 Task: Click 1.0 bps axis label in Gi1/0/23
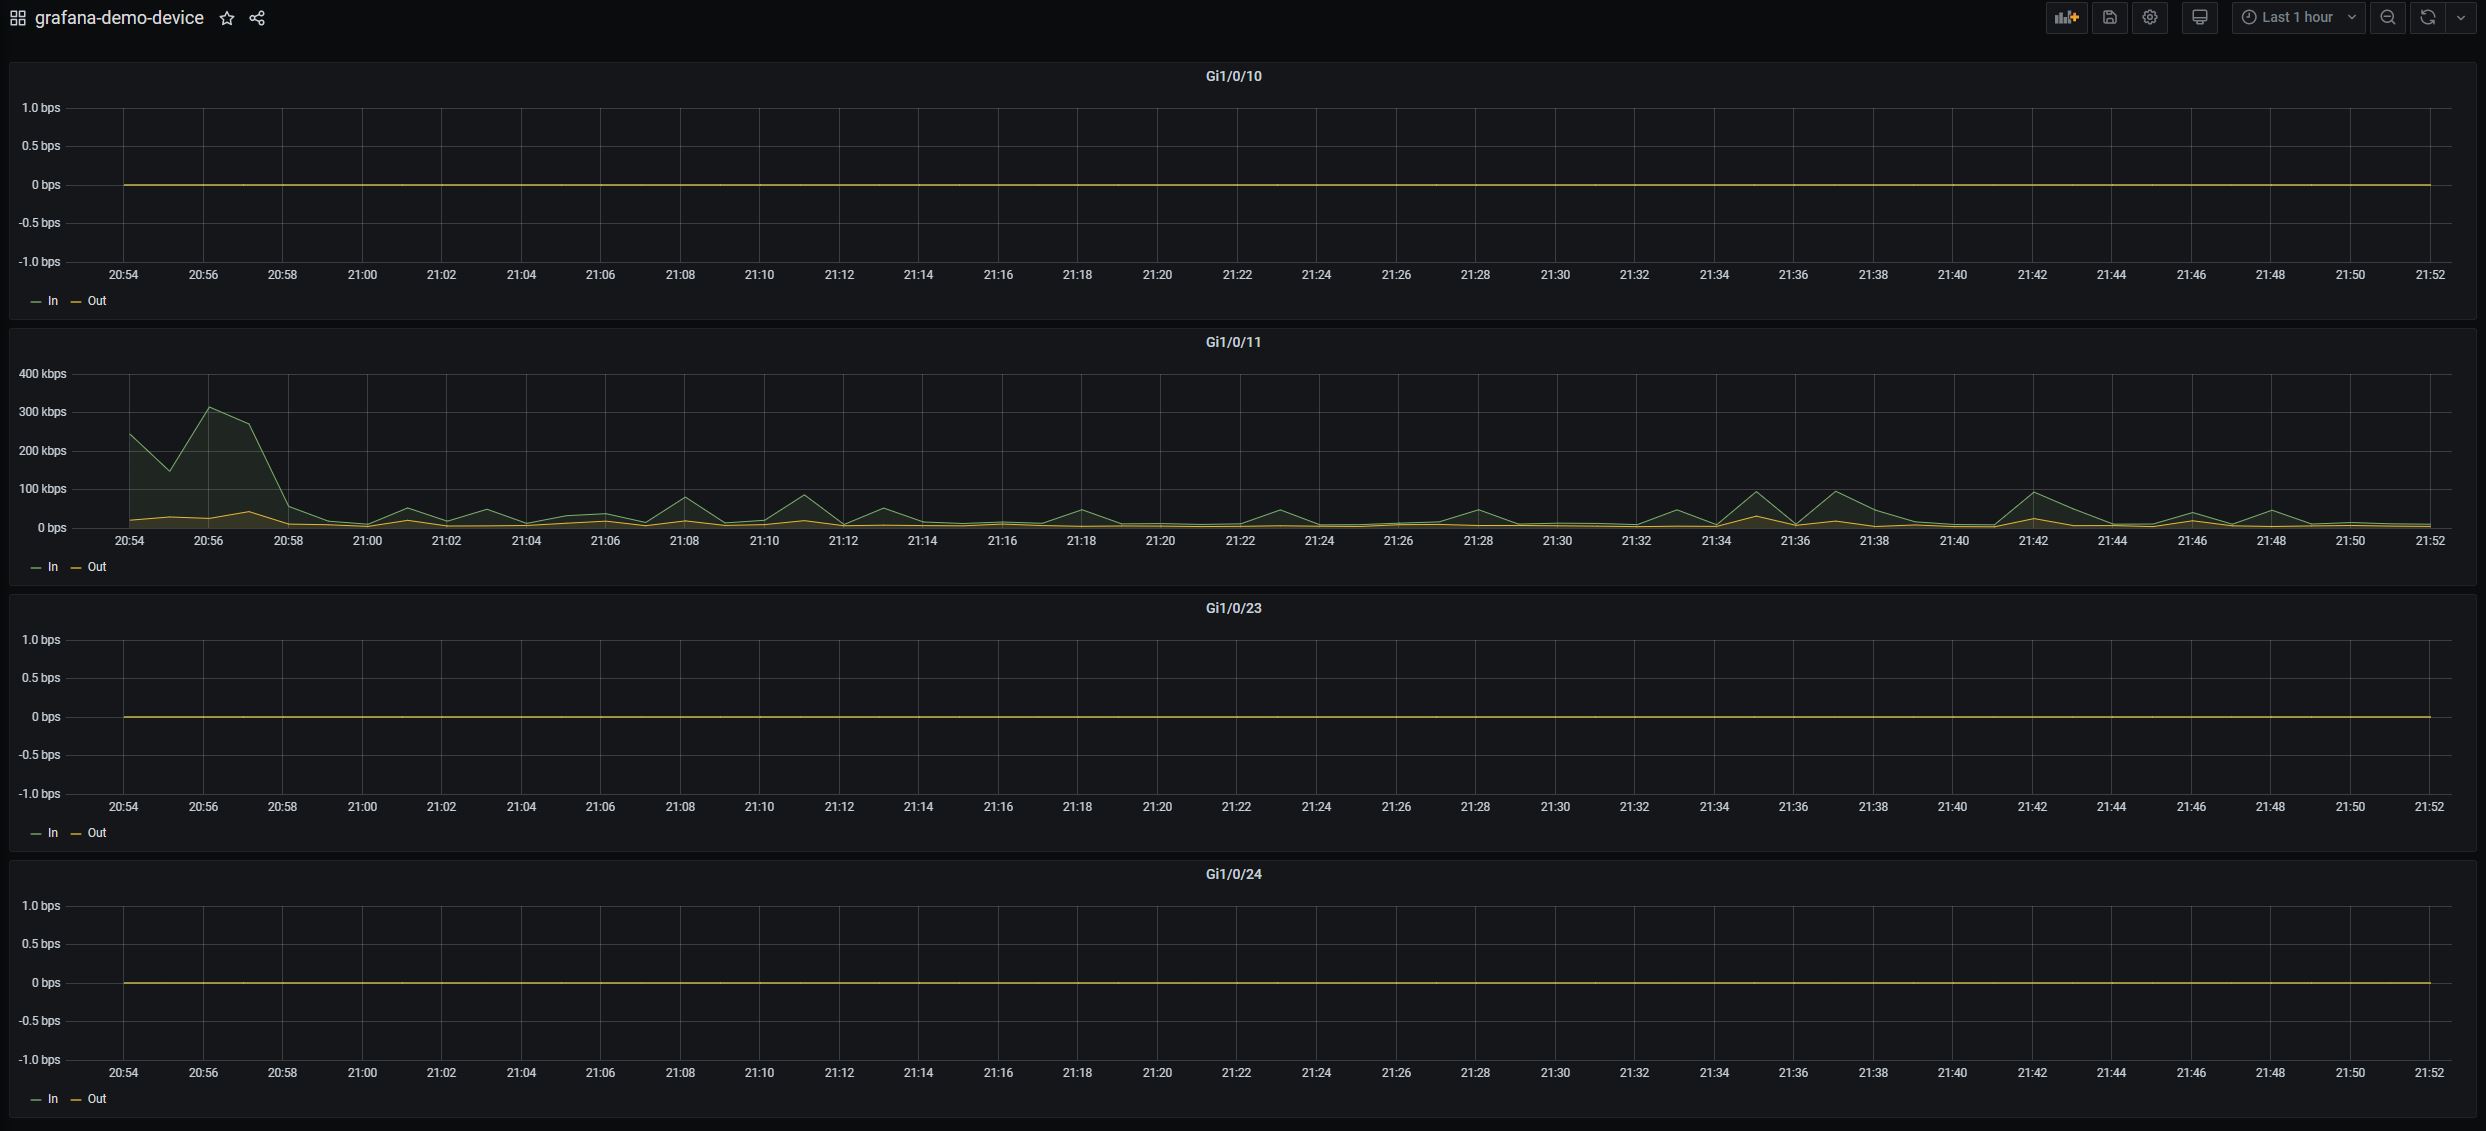[41, 640]
